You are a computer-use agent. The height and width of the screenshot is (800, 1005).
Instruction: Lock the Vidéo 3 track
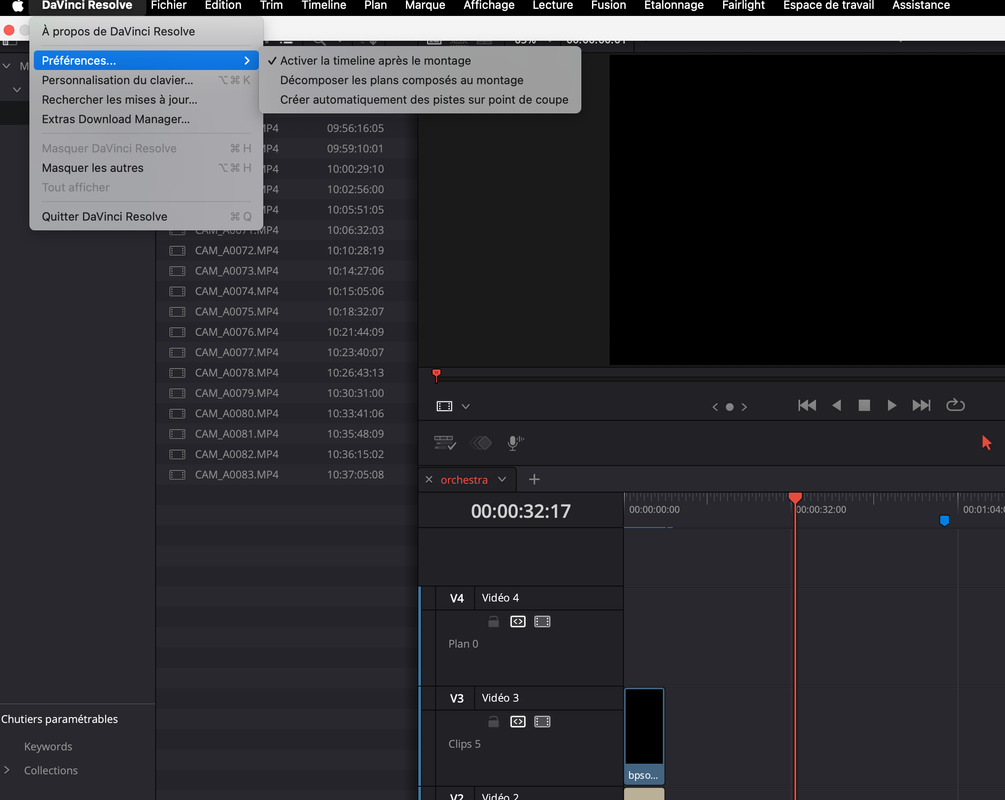click(x=493, y=722)
